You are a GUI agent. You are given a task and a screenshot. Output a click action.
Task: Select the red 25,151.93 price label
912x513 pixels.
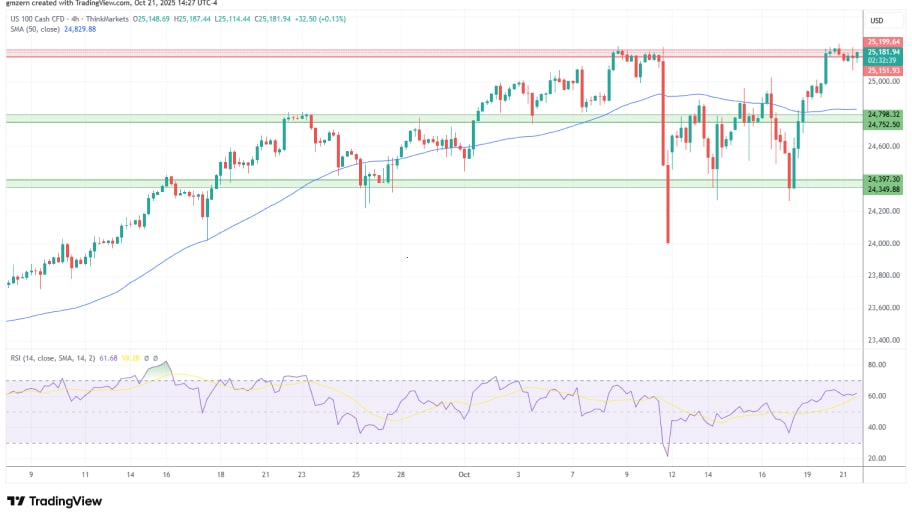pos(883,71)
